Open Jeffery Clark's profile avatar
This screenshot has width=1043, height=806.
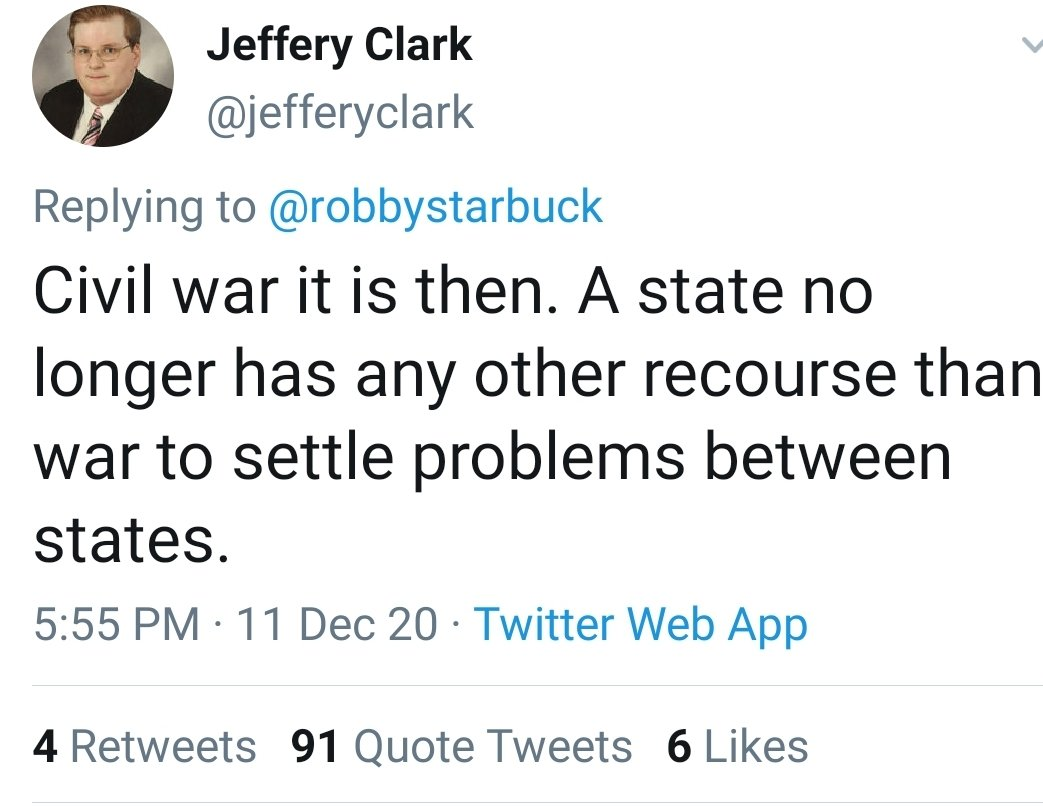(x=103, y=76)
